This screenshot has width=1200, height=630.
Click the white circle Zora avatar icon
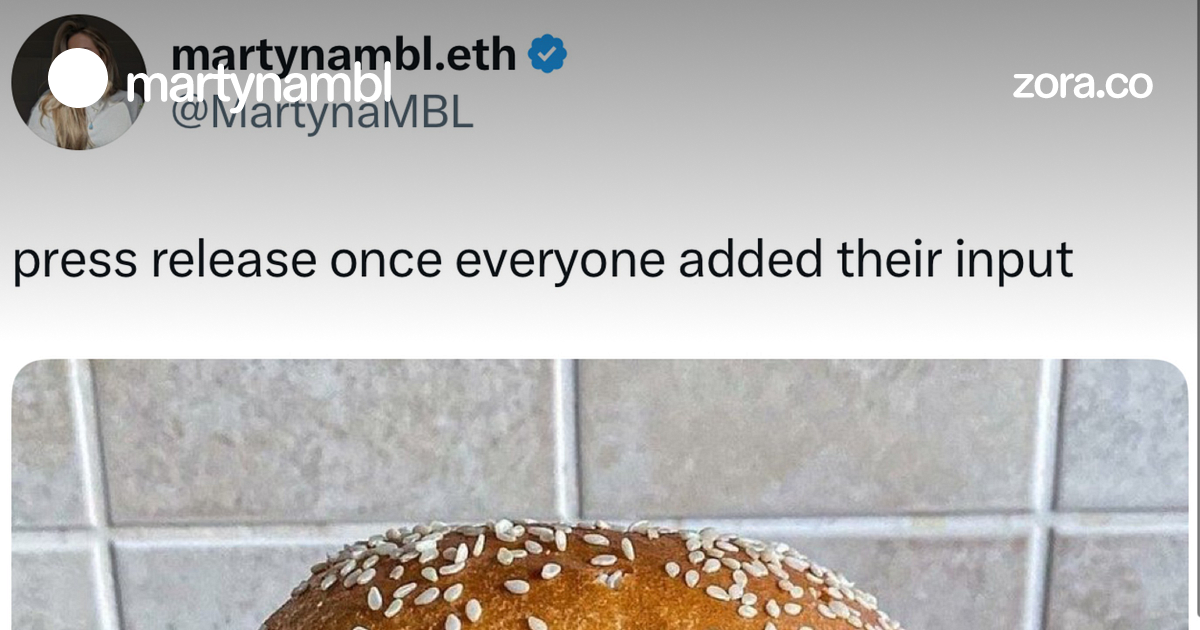(x=78, y=79)
